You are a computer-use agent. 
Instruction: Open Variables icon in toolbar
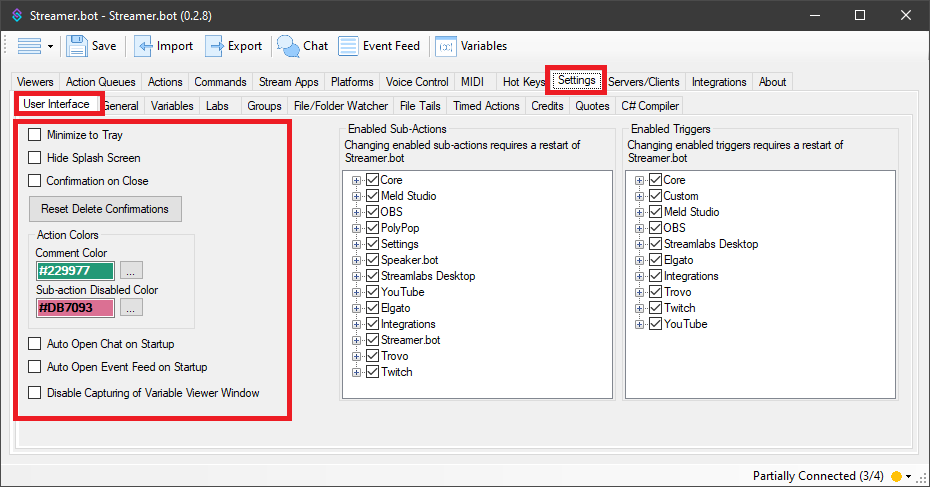[446, 46]
